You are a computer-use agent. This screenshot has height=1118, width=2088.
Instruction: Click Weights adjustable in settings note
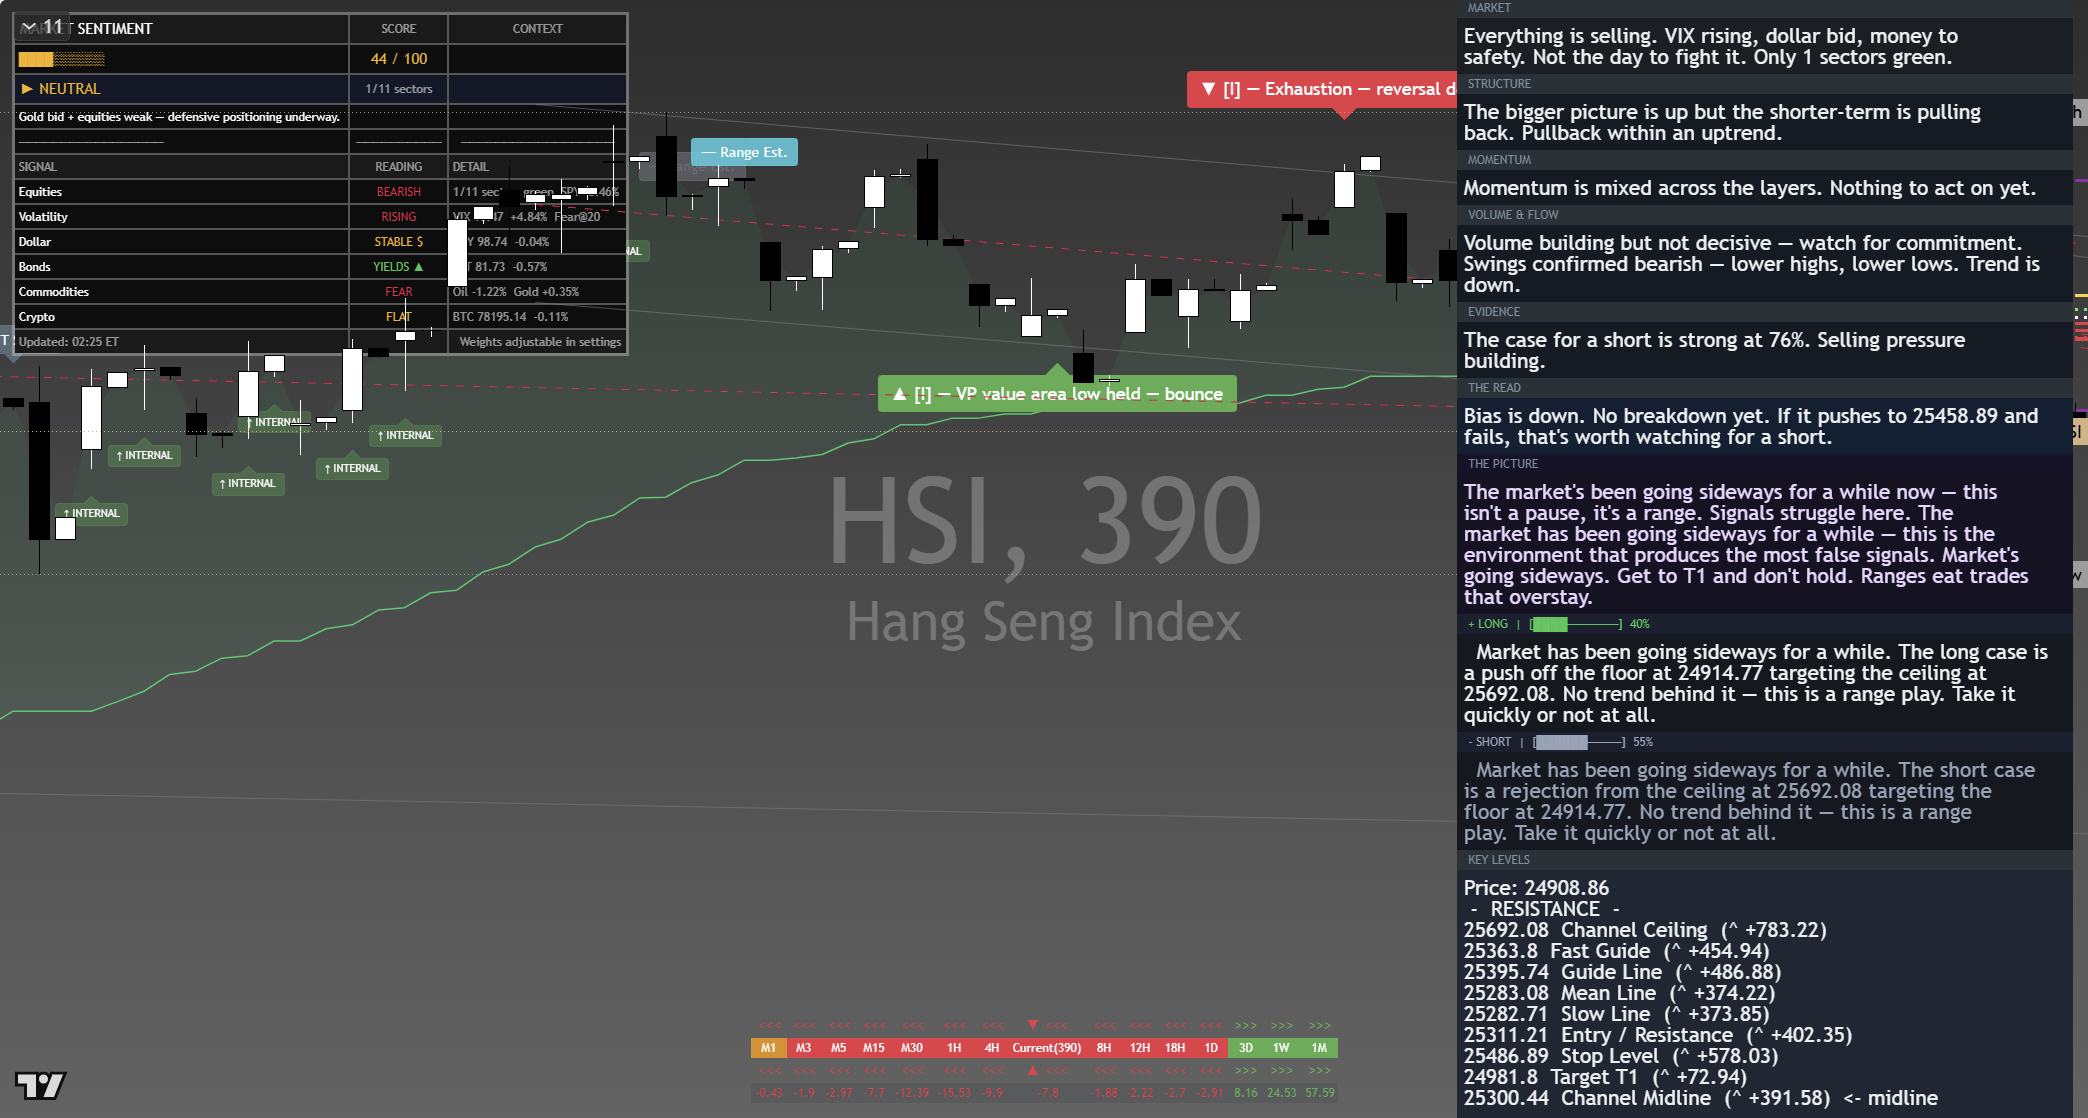[x=540, y=342]
